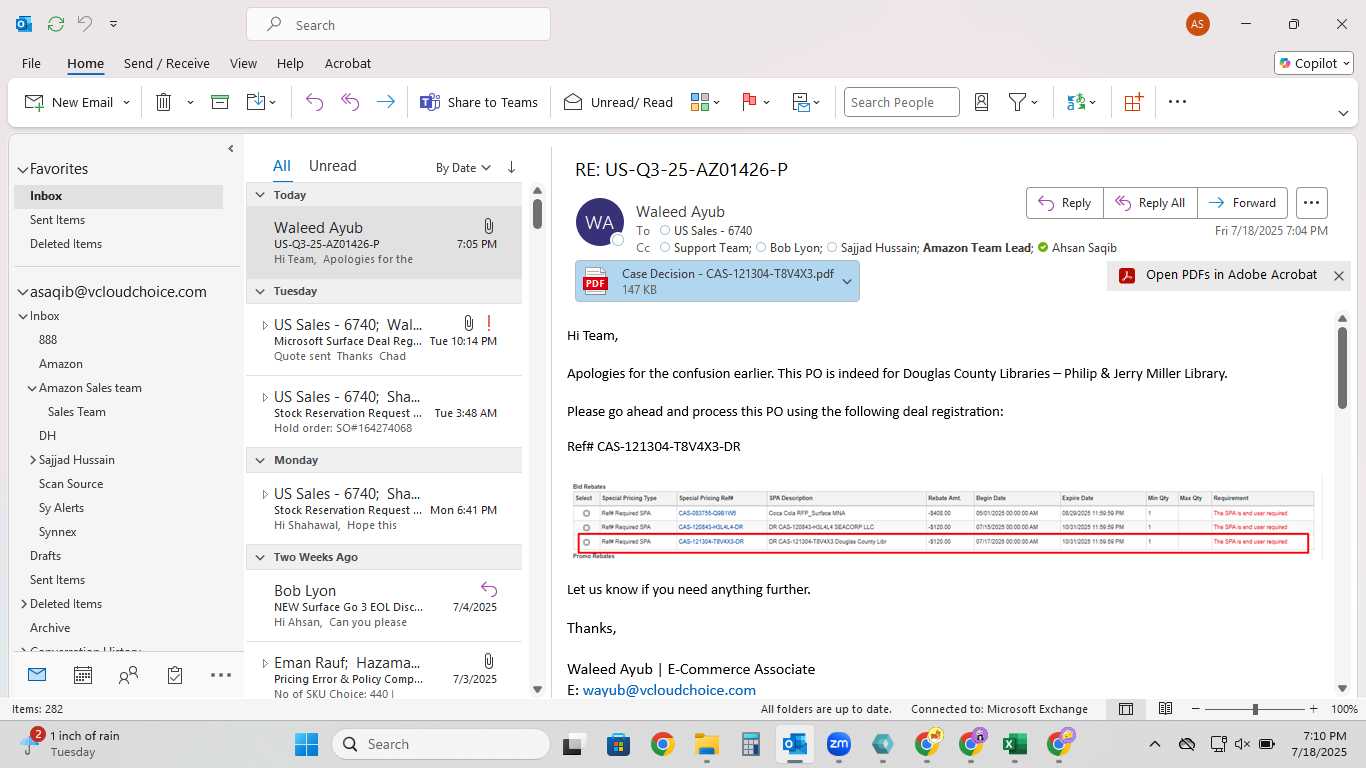Screen dimensions: 1366x768
Task: Open the Help tab
Action: click(x=290, y=63)
